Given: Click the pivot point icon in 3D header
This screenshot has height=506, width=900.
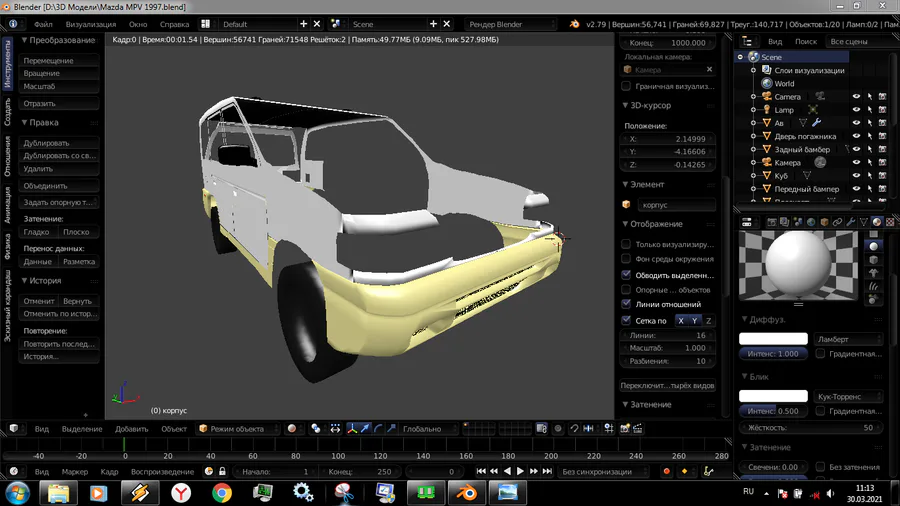Looking at the screenshot, I should click(316, 429).
